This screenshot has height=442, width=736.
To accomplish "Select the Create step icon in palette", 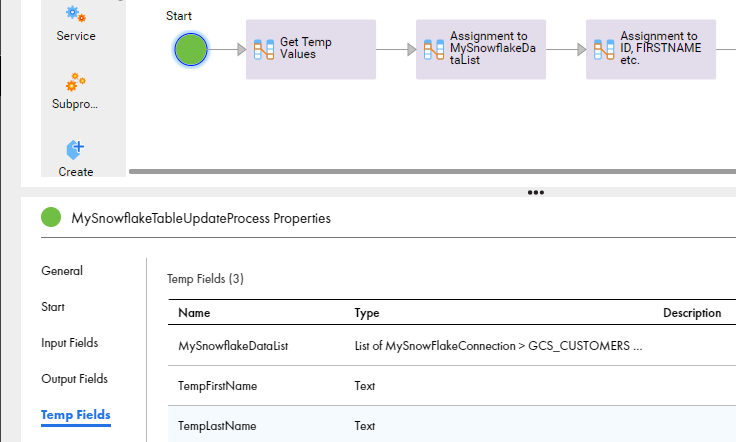I will coord(76,150).
